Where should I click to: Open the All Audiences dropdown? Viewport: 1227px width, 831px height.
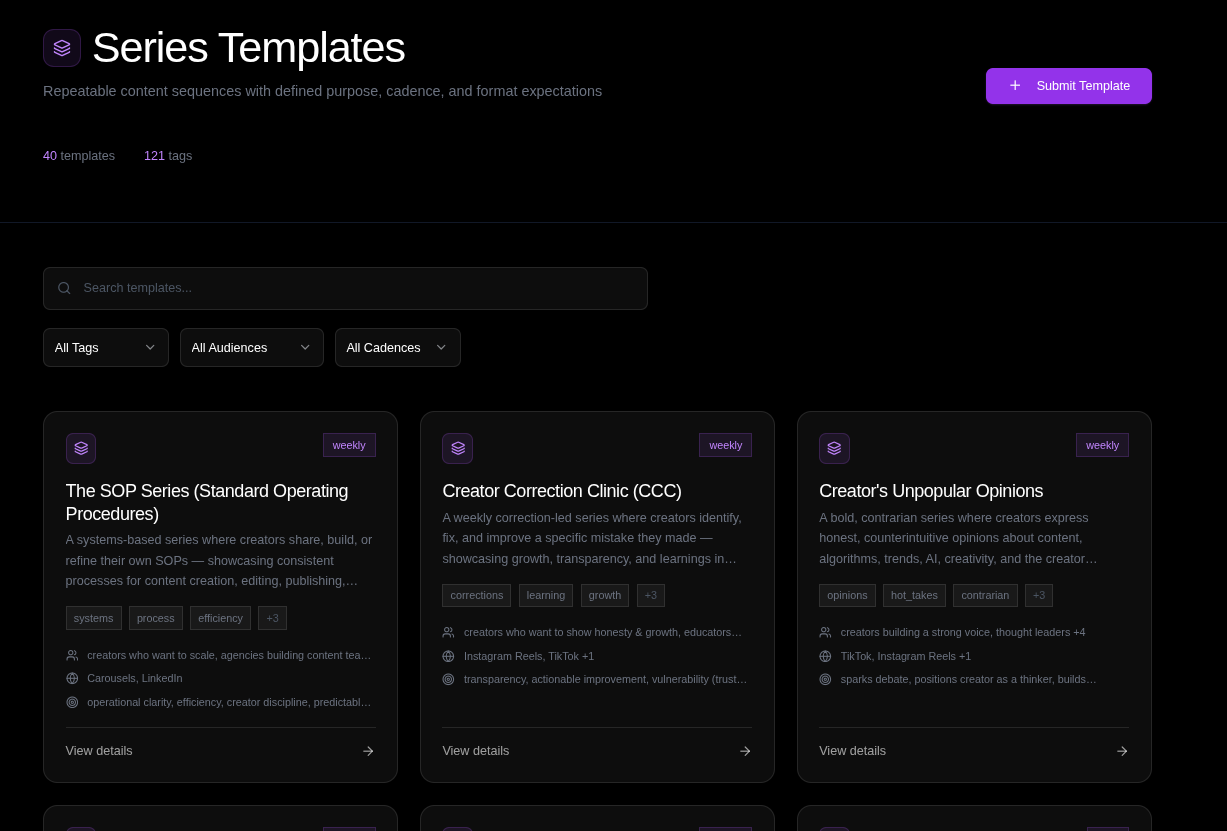pos(252,348)
